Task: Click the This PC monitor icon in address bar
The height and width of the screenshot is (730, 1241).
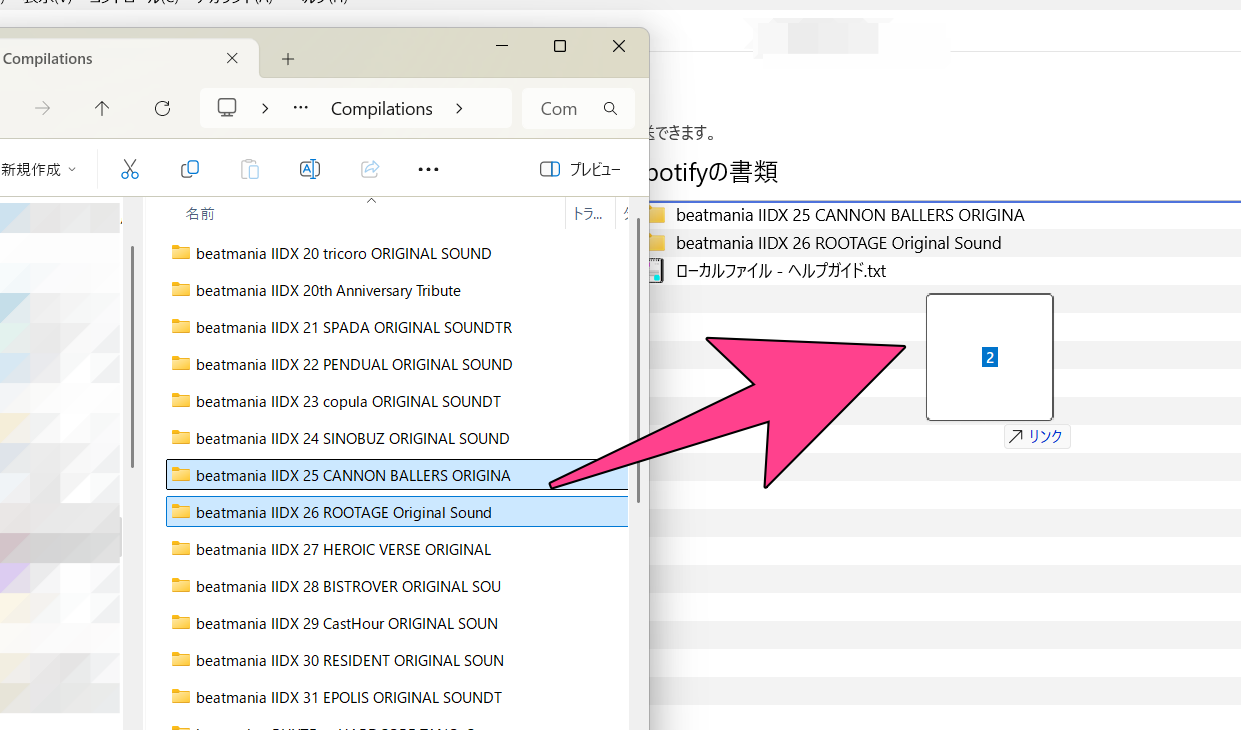Action: click(x=227, y=108)
